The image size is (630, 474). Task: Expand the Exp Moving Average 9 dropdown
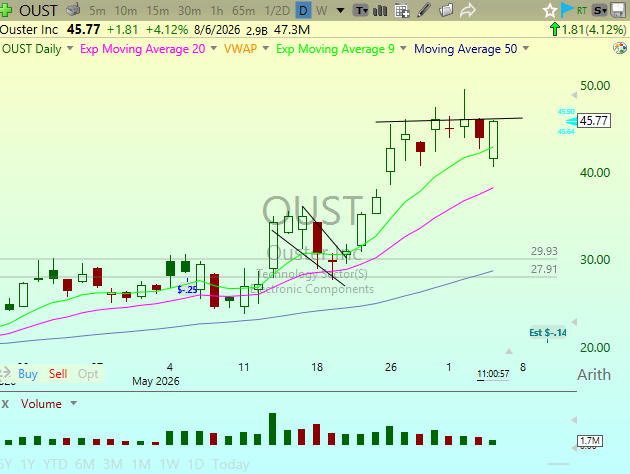coord(403,49)
